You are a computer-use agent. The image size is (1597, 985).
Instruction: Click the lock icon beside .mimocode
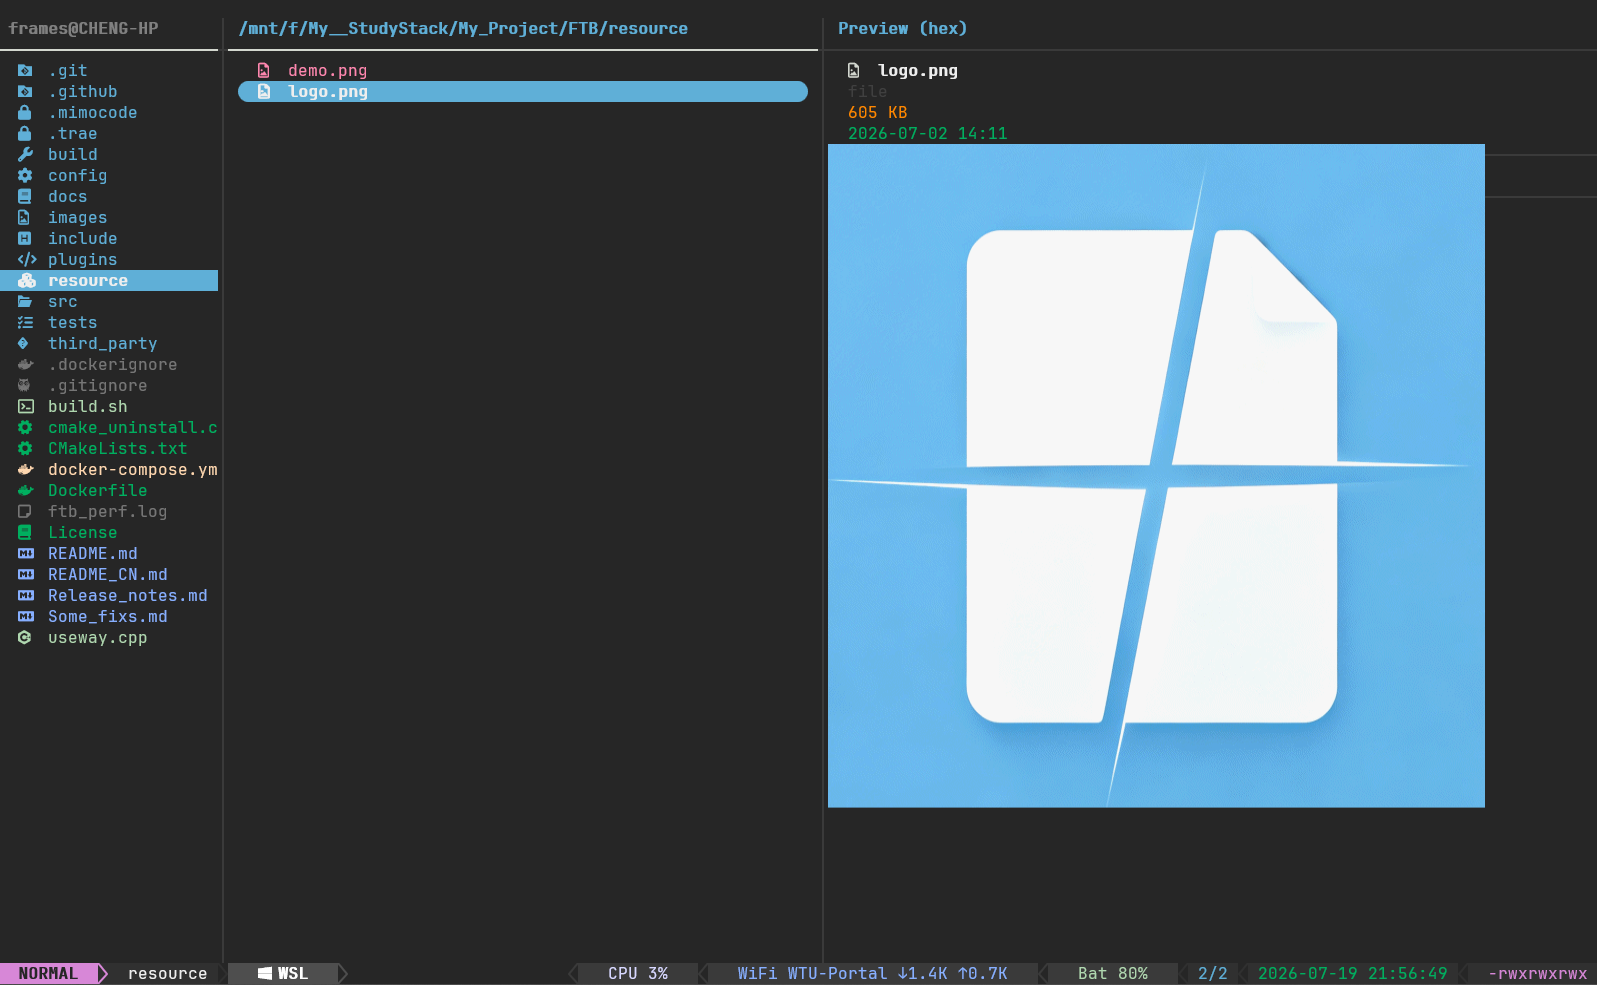(25, 112)
